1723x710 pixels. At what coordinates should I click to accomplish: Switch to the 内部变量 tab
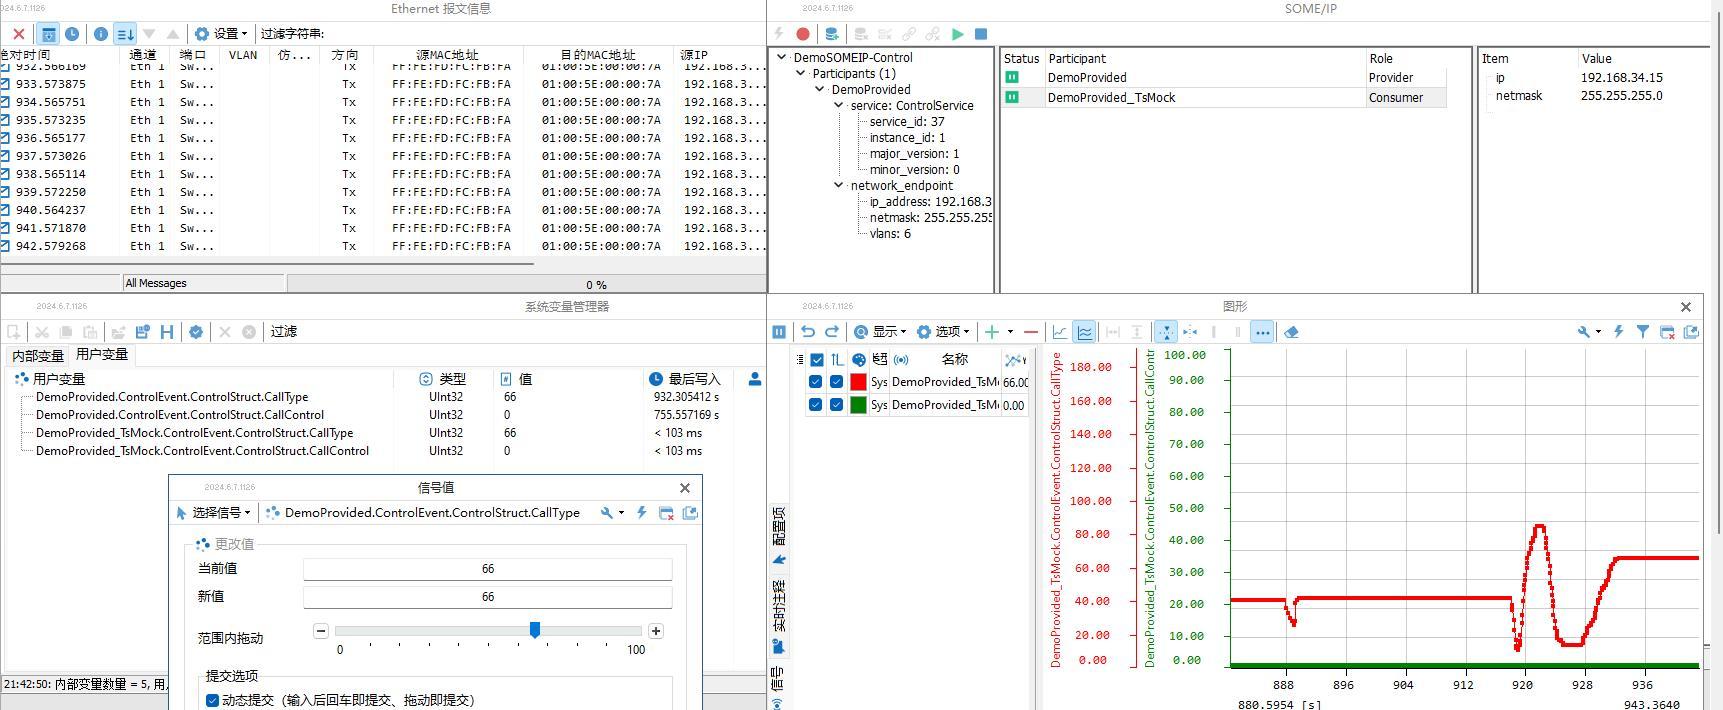pos(37,355)
